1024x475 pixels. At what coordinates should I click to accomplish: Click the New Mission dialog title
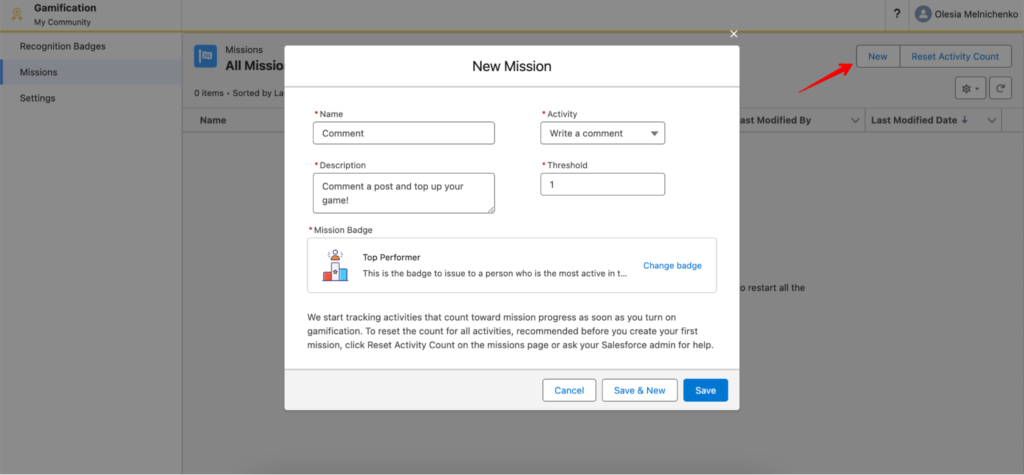tap(511, 66)
